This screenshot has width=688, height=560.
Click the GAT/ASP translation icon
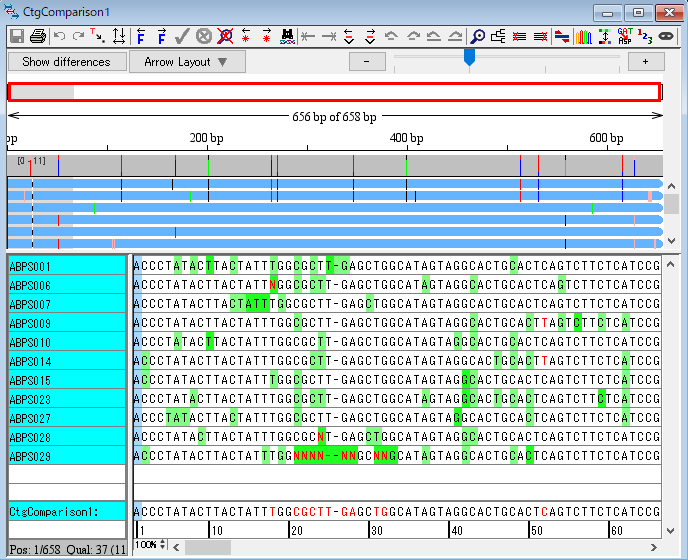(624, 36)
